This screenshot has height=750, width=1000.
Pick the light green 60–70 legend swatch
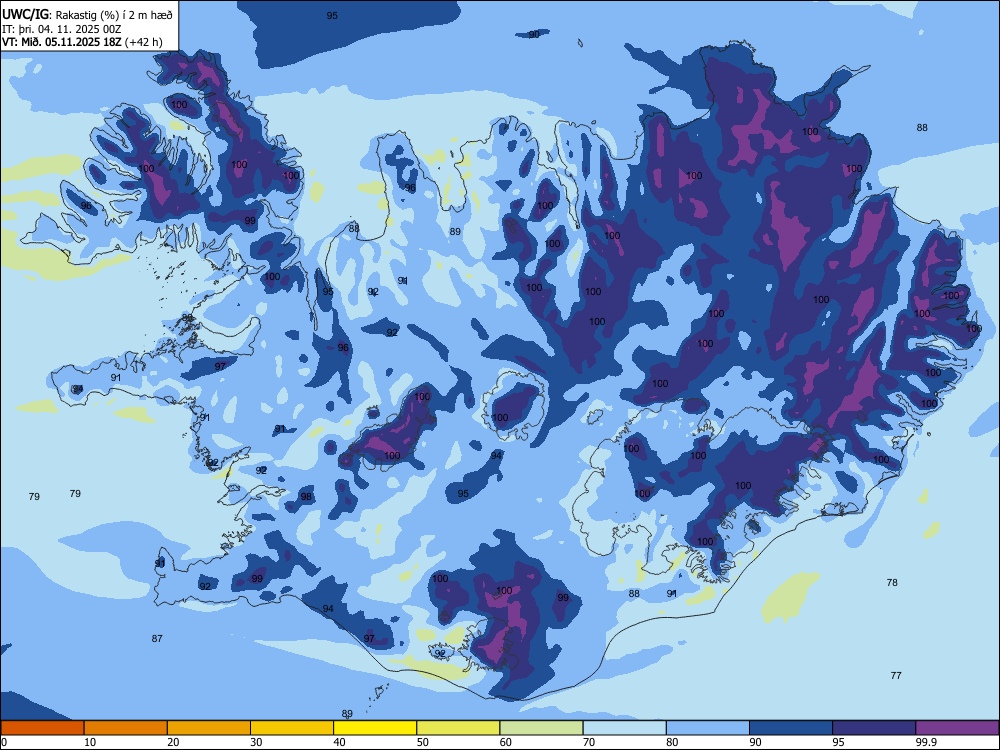(x=541, y=728)
